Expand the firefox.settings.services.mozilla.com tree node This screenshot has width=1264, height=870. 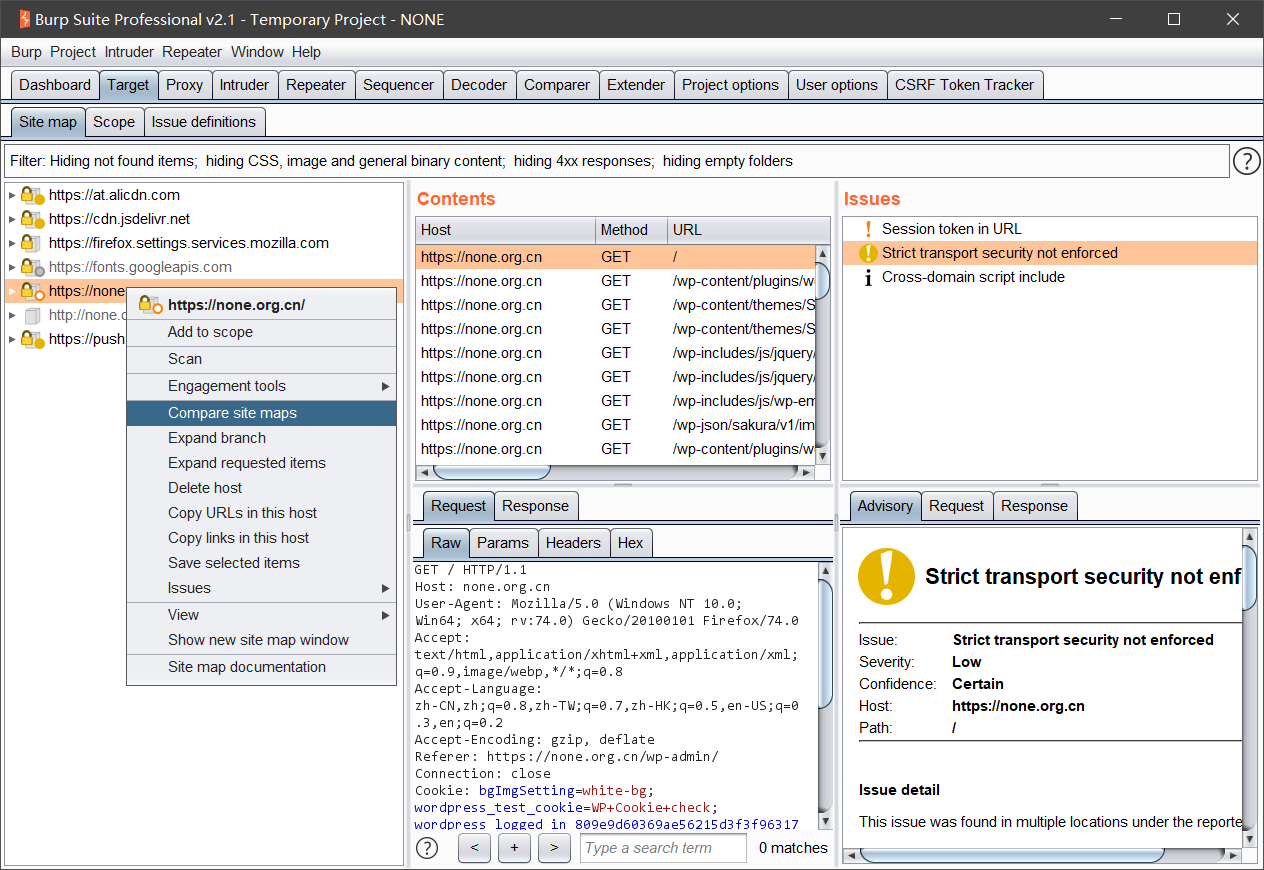tap(12, 243)
